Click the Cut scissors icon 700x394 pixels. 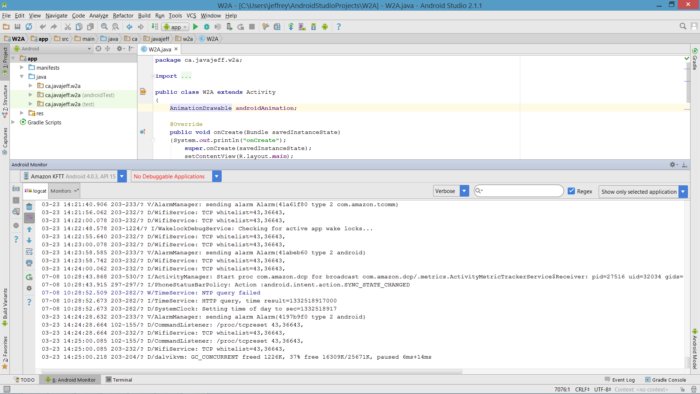(x=67, y=27)
